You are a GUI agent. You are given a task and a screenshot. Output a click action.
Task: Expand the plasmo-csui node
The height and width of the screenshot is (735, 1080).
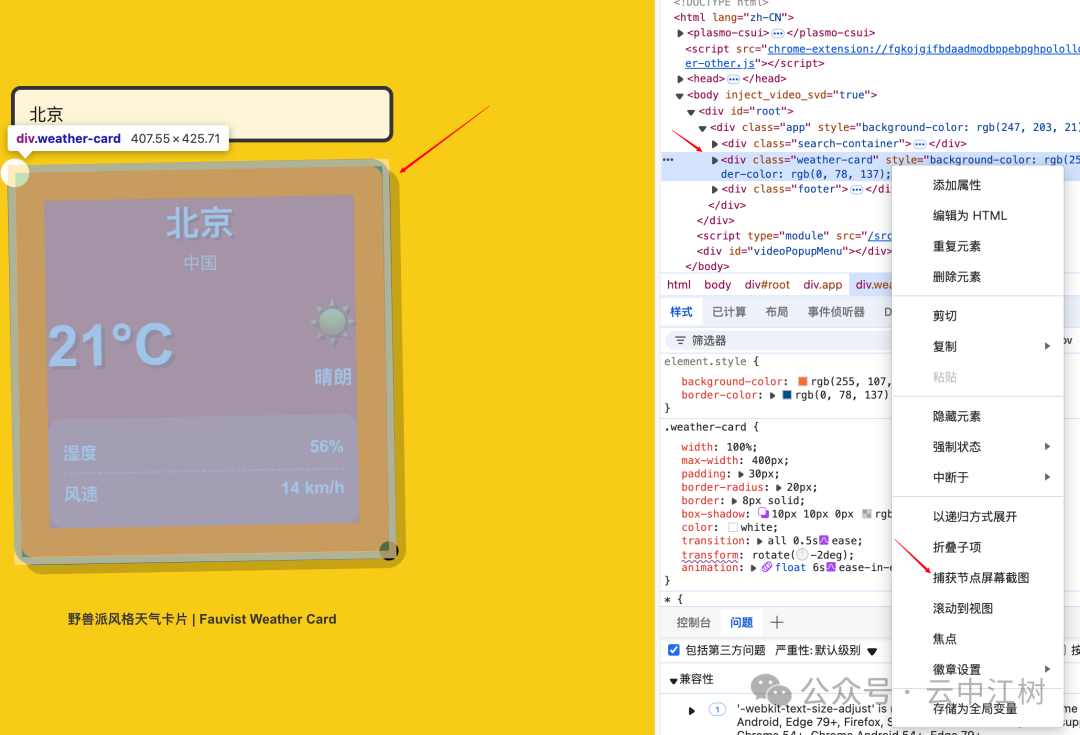[x=681, y=33]
